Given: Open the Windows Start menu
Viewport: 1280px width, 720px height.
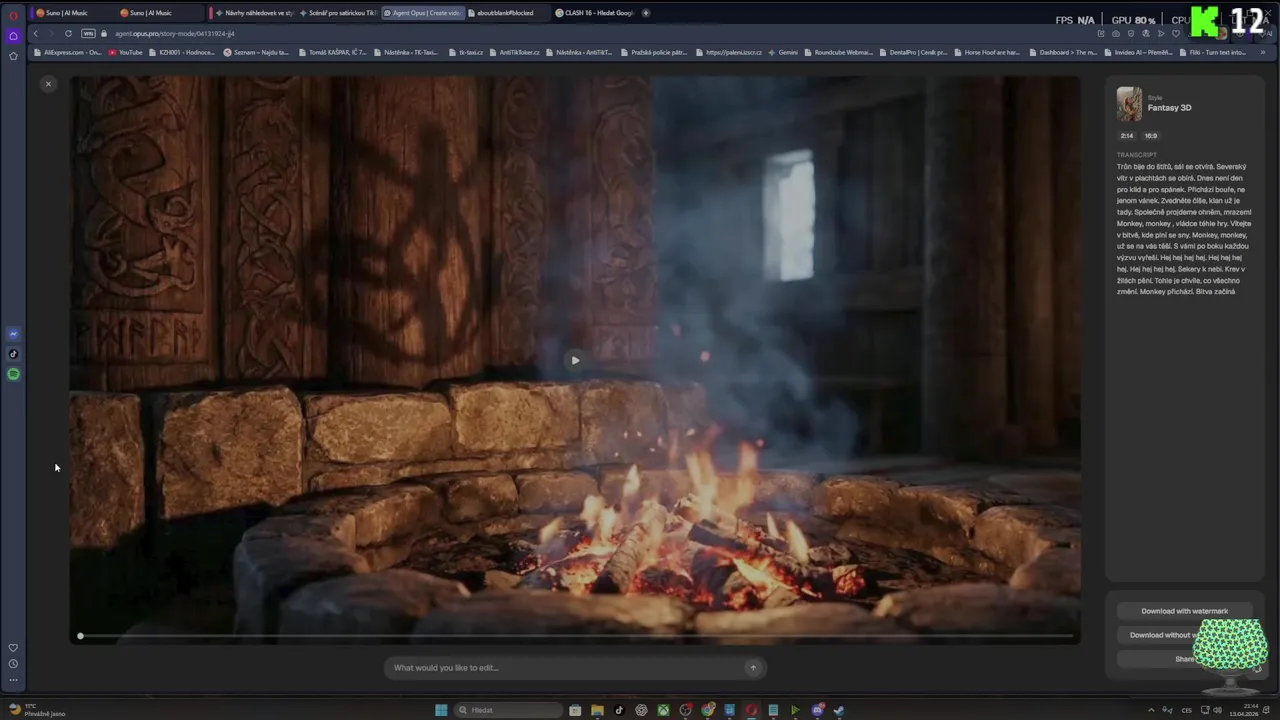Looking at the screenshot, I should click(x=440, y=710).
